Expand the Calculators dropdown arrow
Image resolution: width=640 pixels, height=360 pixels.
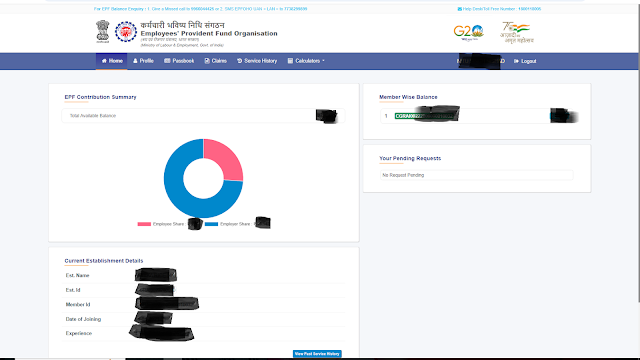tap(323, 61)
